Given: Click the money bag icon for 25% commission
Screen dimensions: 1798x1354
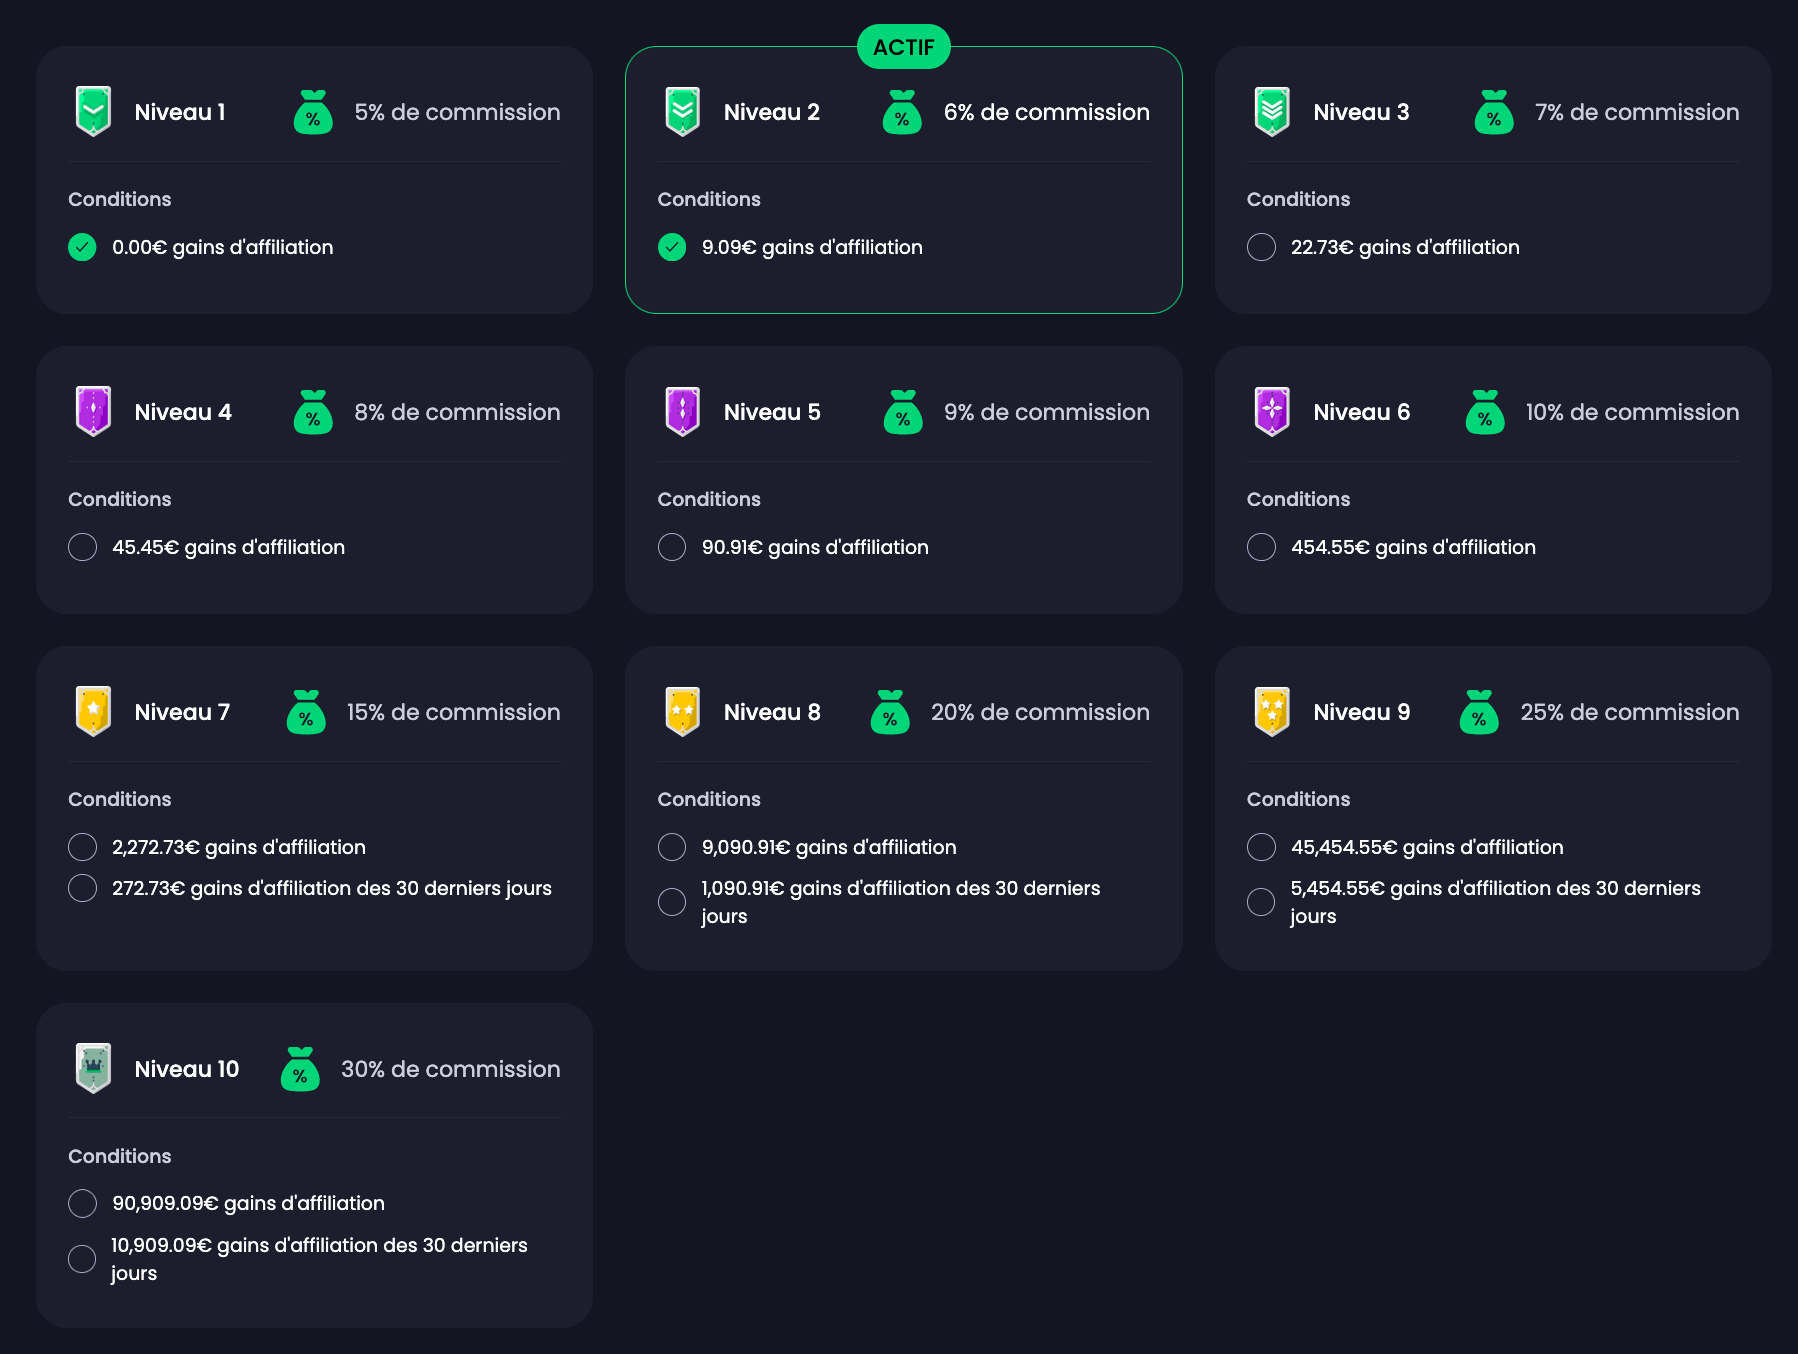Looking at the screenshot, I should pos(1479,712).
